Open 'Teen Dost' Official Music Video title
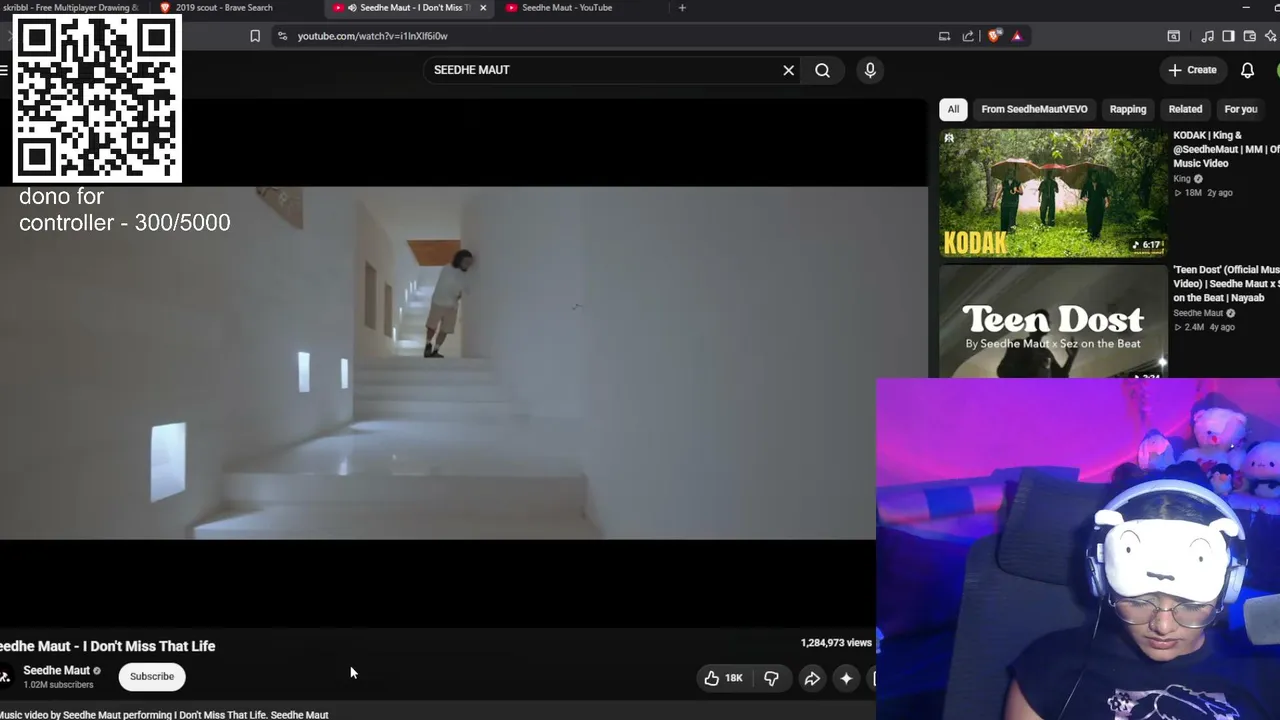The height and width of the screenshot is (720, 1280). tap(1226, 284)
